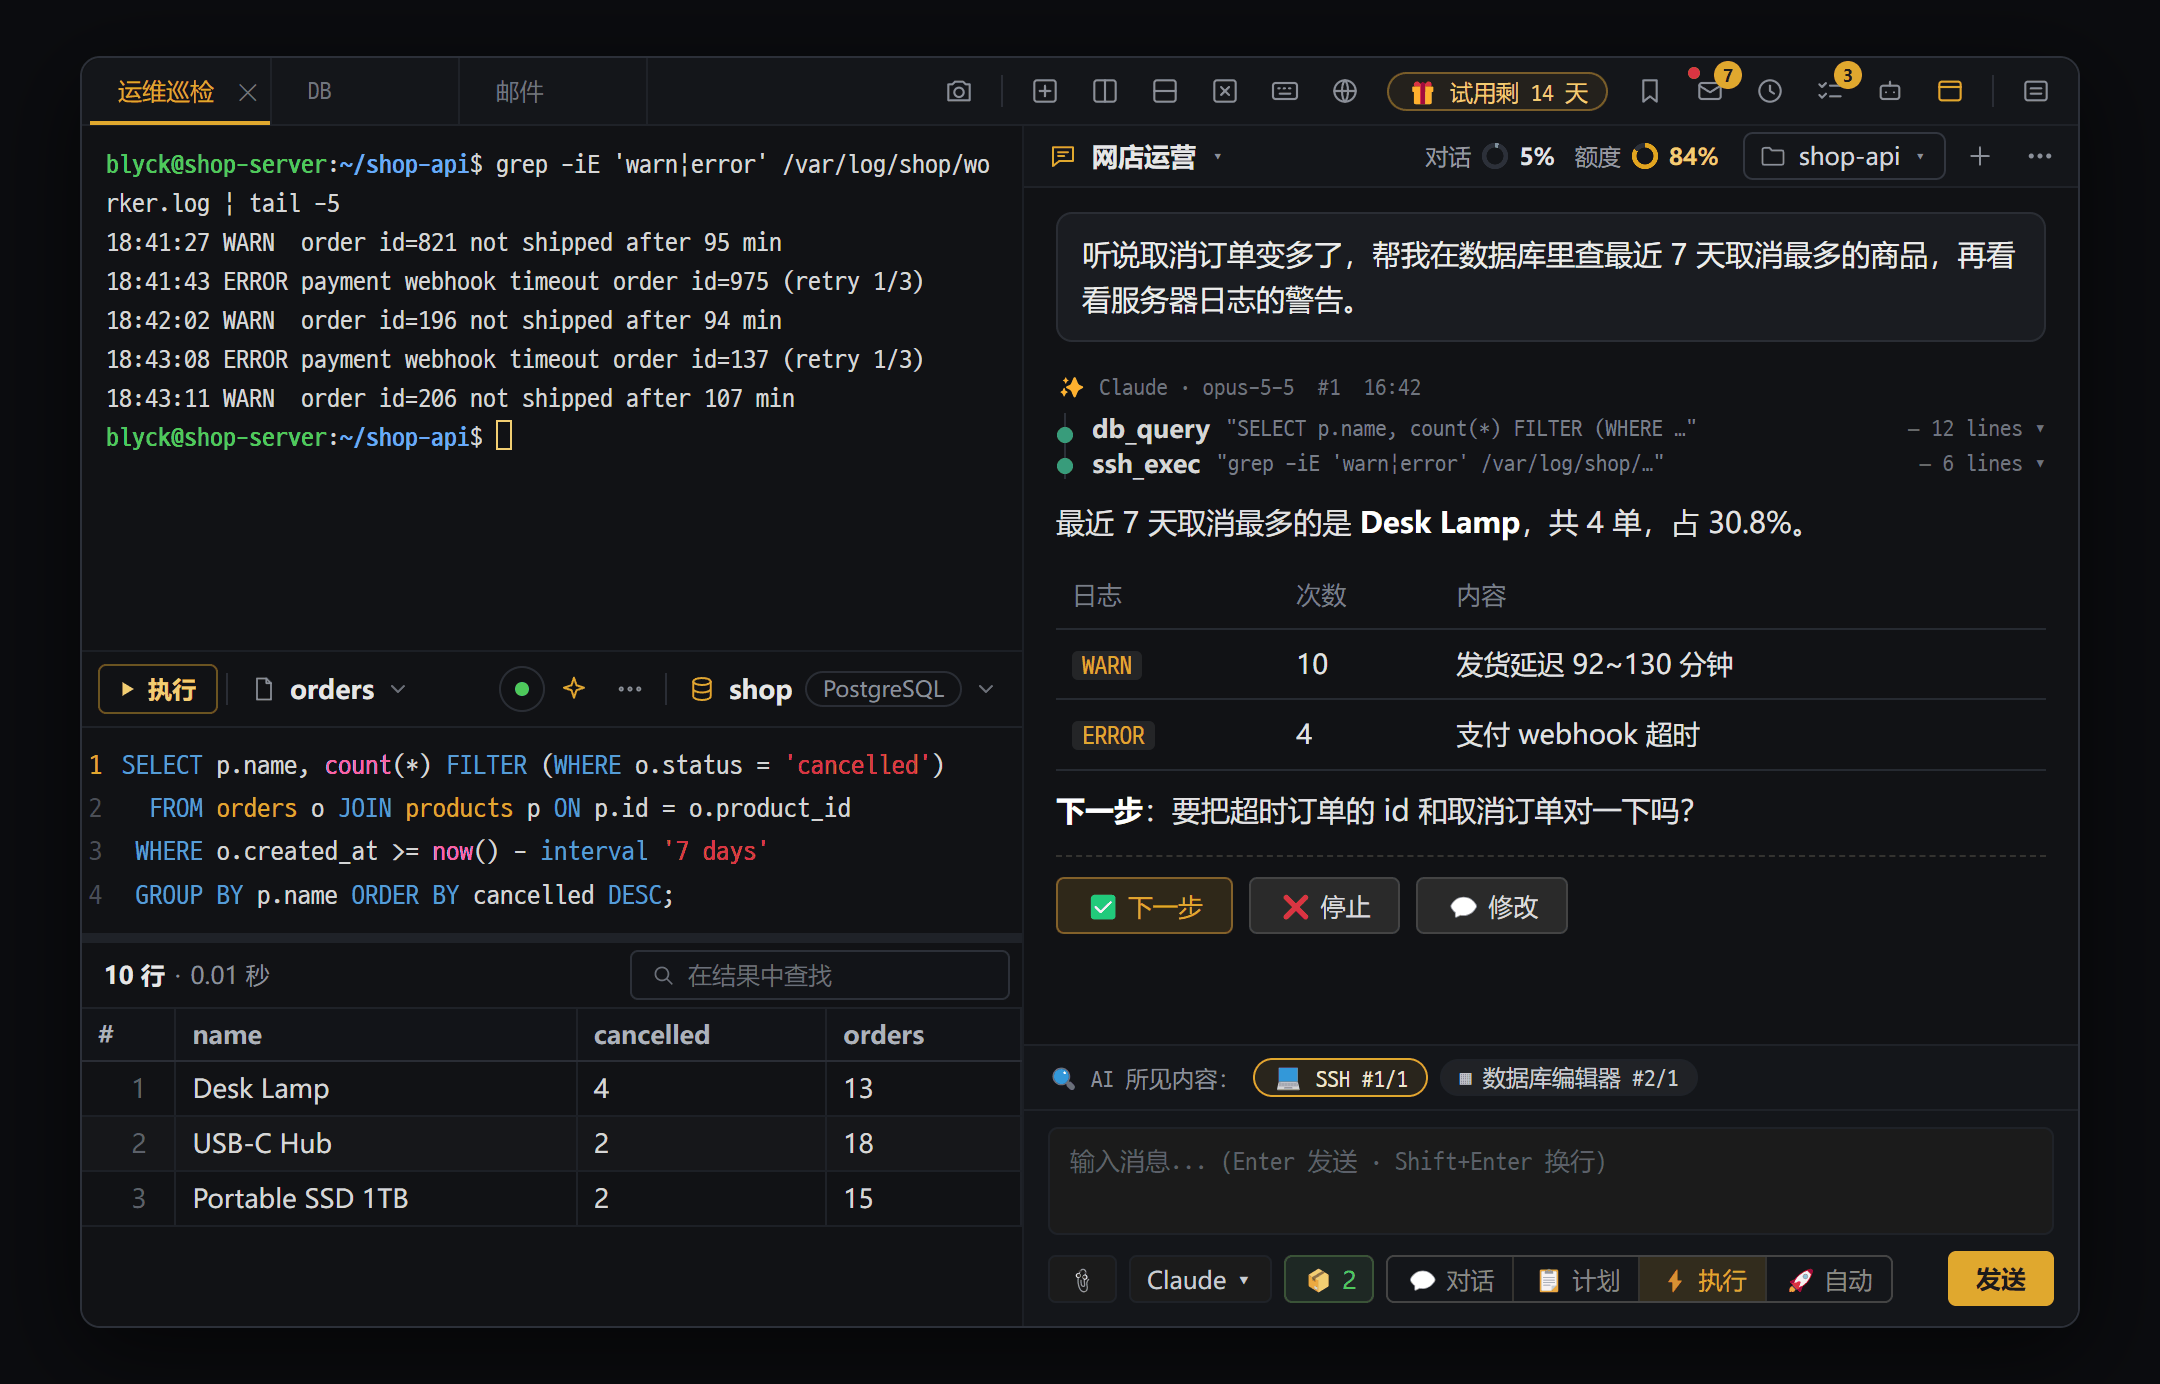Image resolution: width=2160 pixels, height=1384 pixels.
Task: Click the attachment paperclip icon
Action: [1082, 1280]
